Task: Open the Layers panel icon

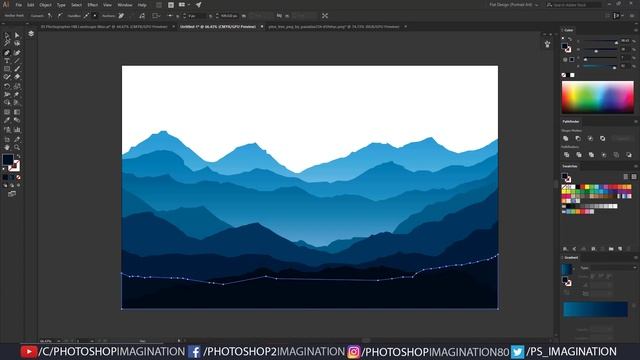Action: coord(31,34)
